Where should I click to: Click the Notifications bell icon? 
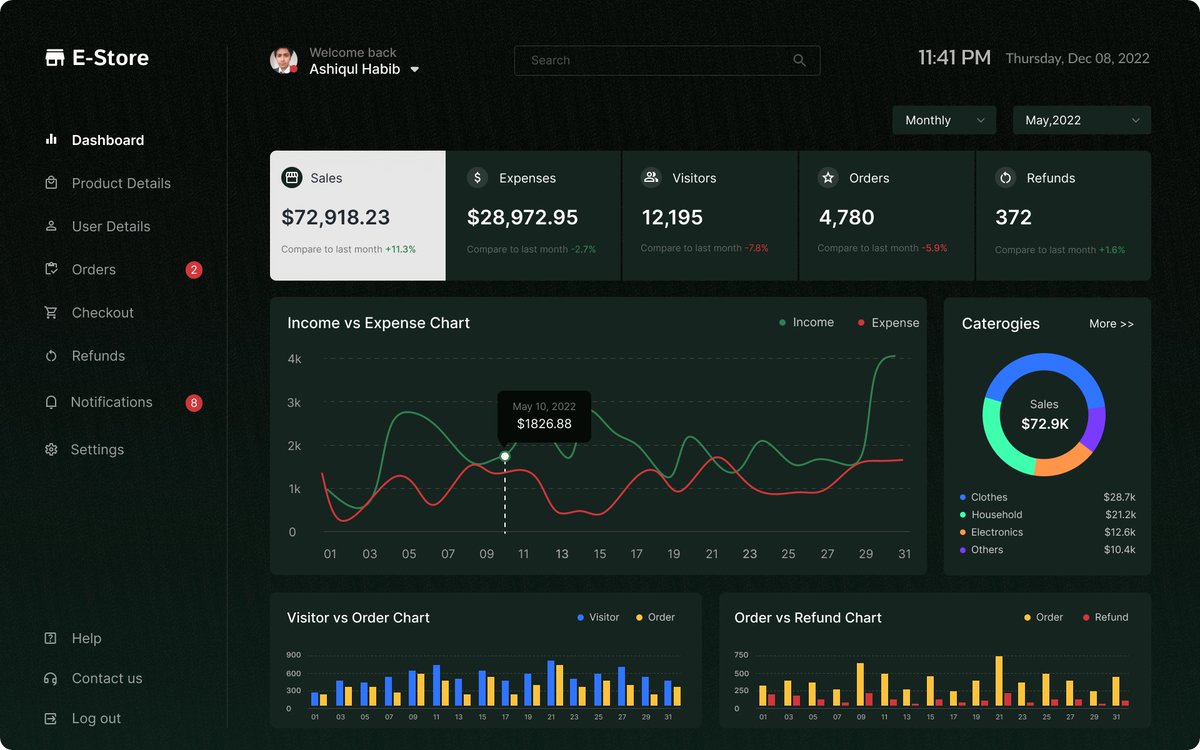(51, 402)
